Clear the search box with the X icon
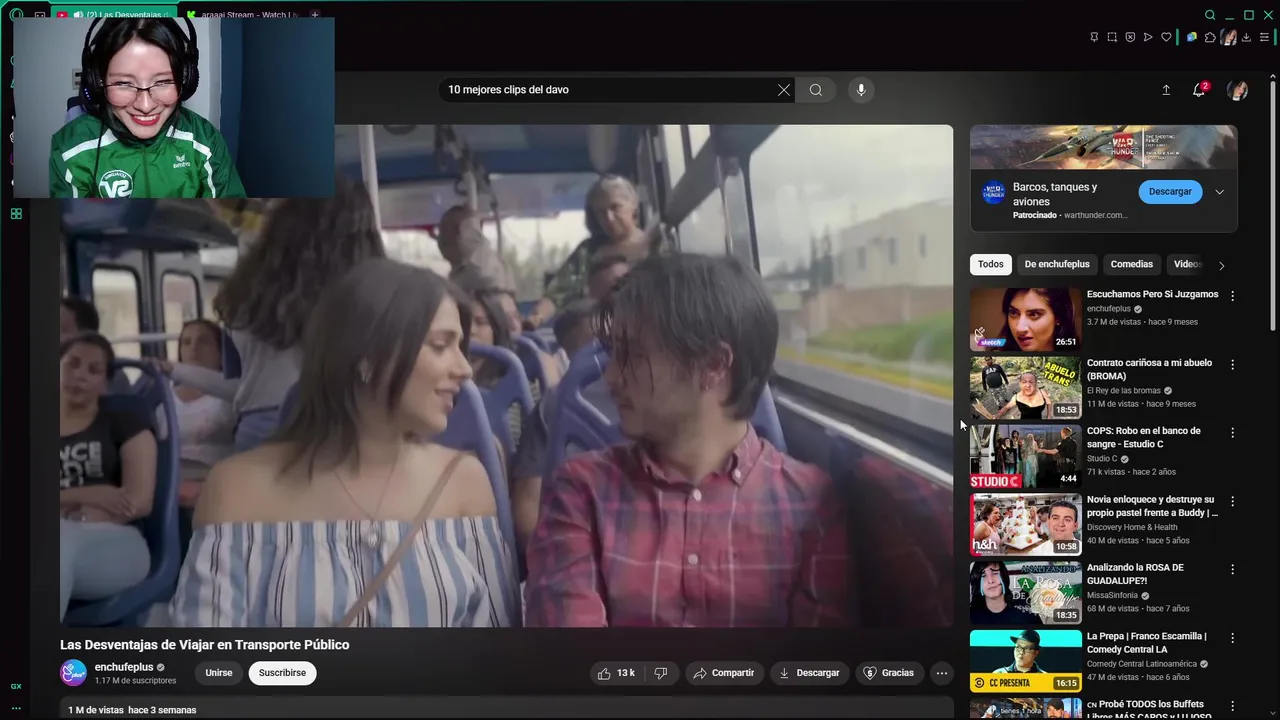This screenshot has height=720, width=1280. click(x=784, y=90)
